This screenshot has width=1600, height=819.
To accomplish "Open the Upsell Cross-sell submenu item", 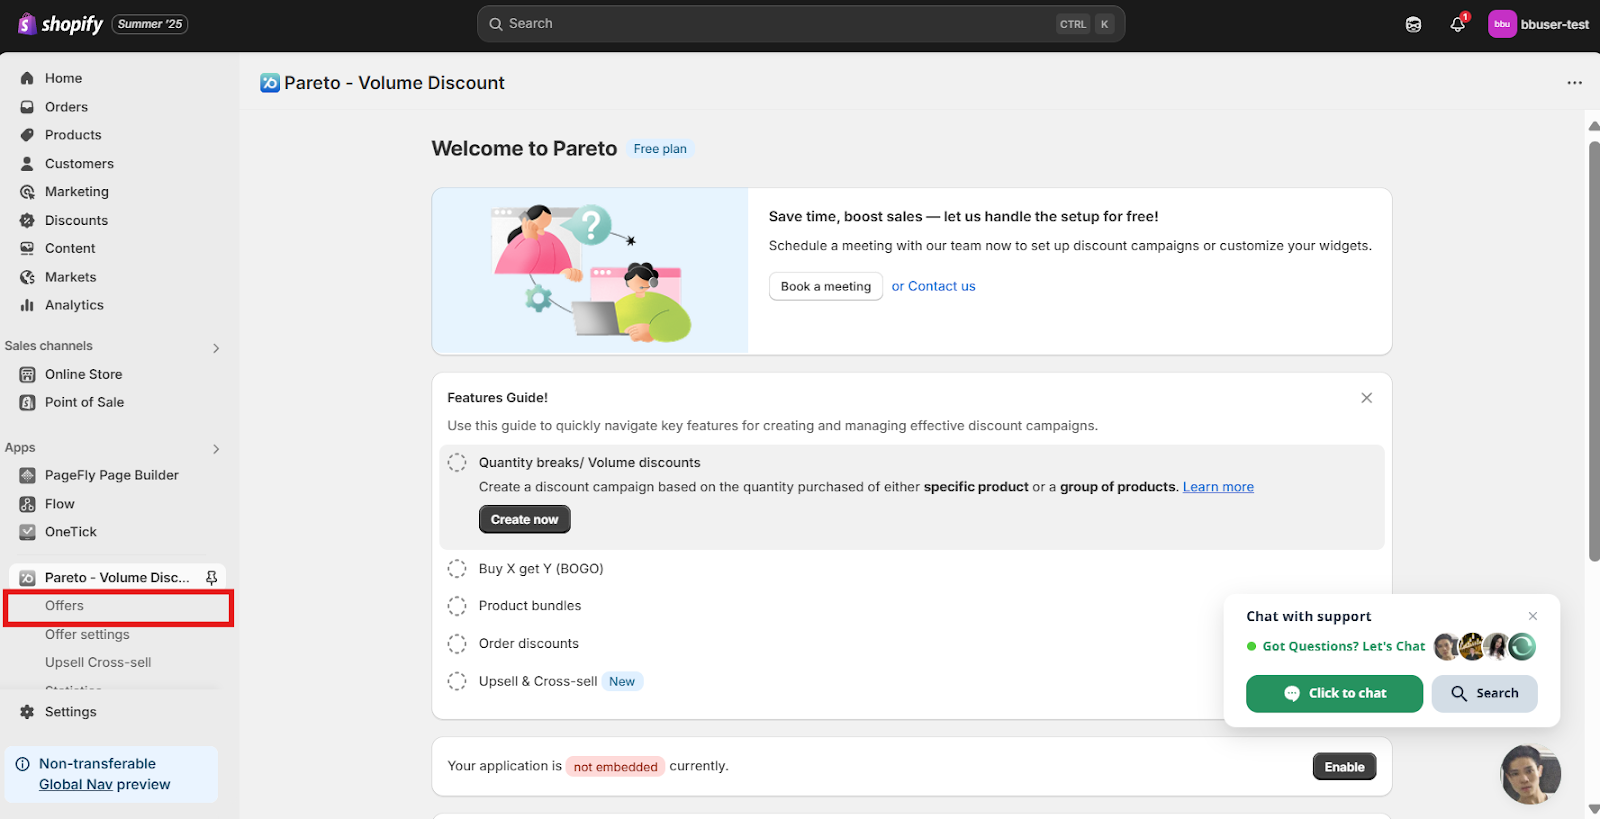I will pyautogui.click(x=98, y=663).
